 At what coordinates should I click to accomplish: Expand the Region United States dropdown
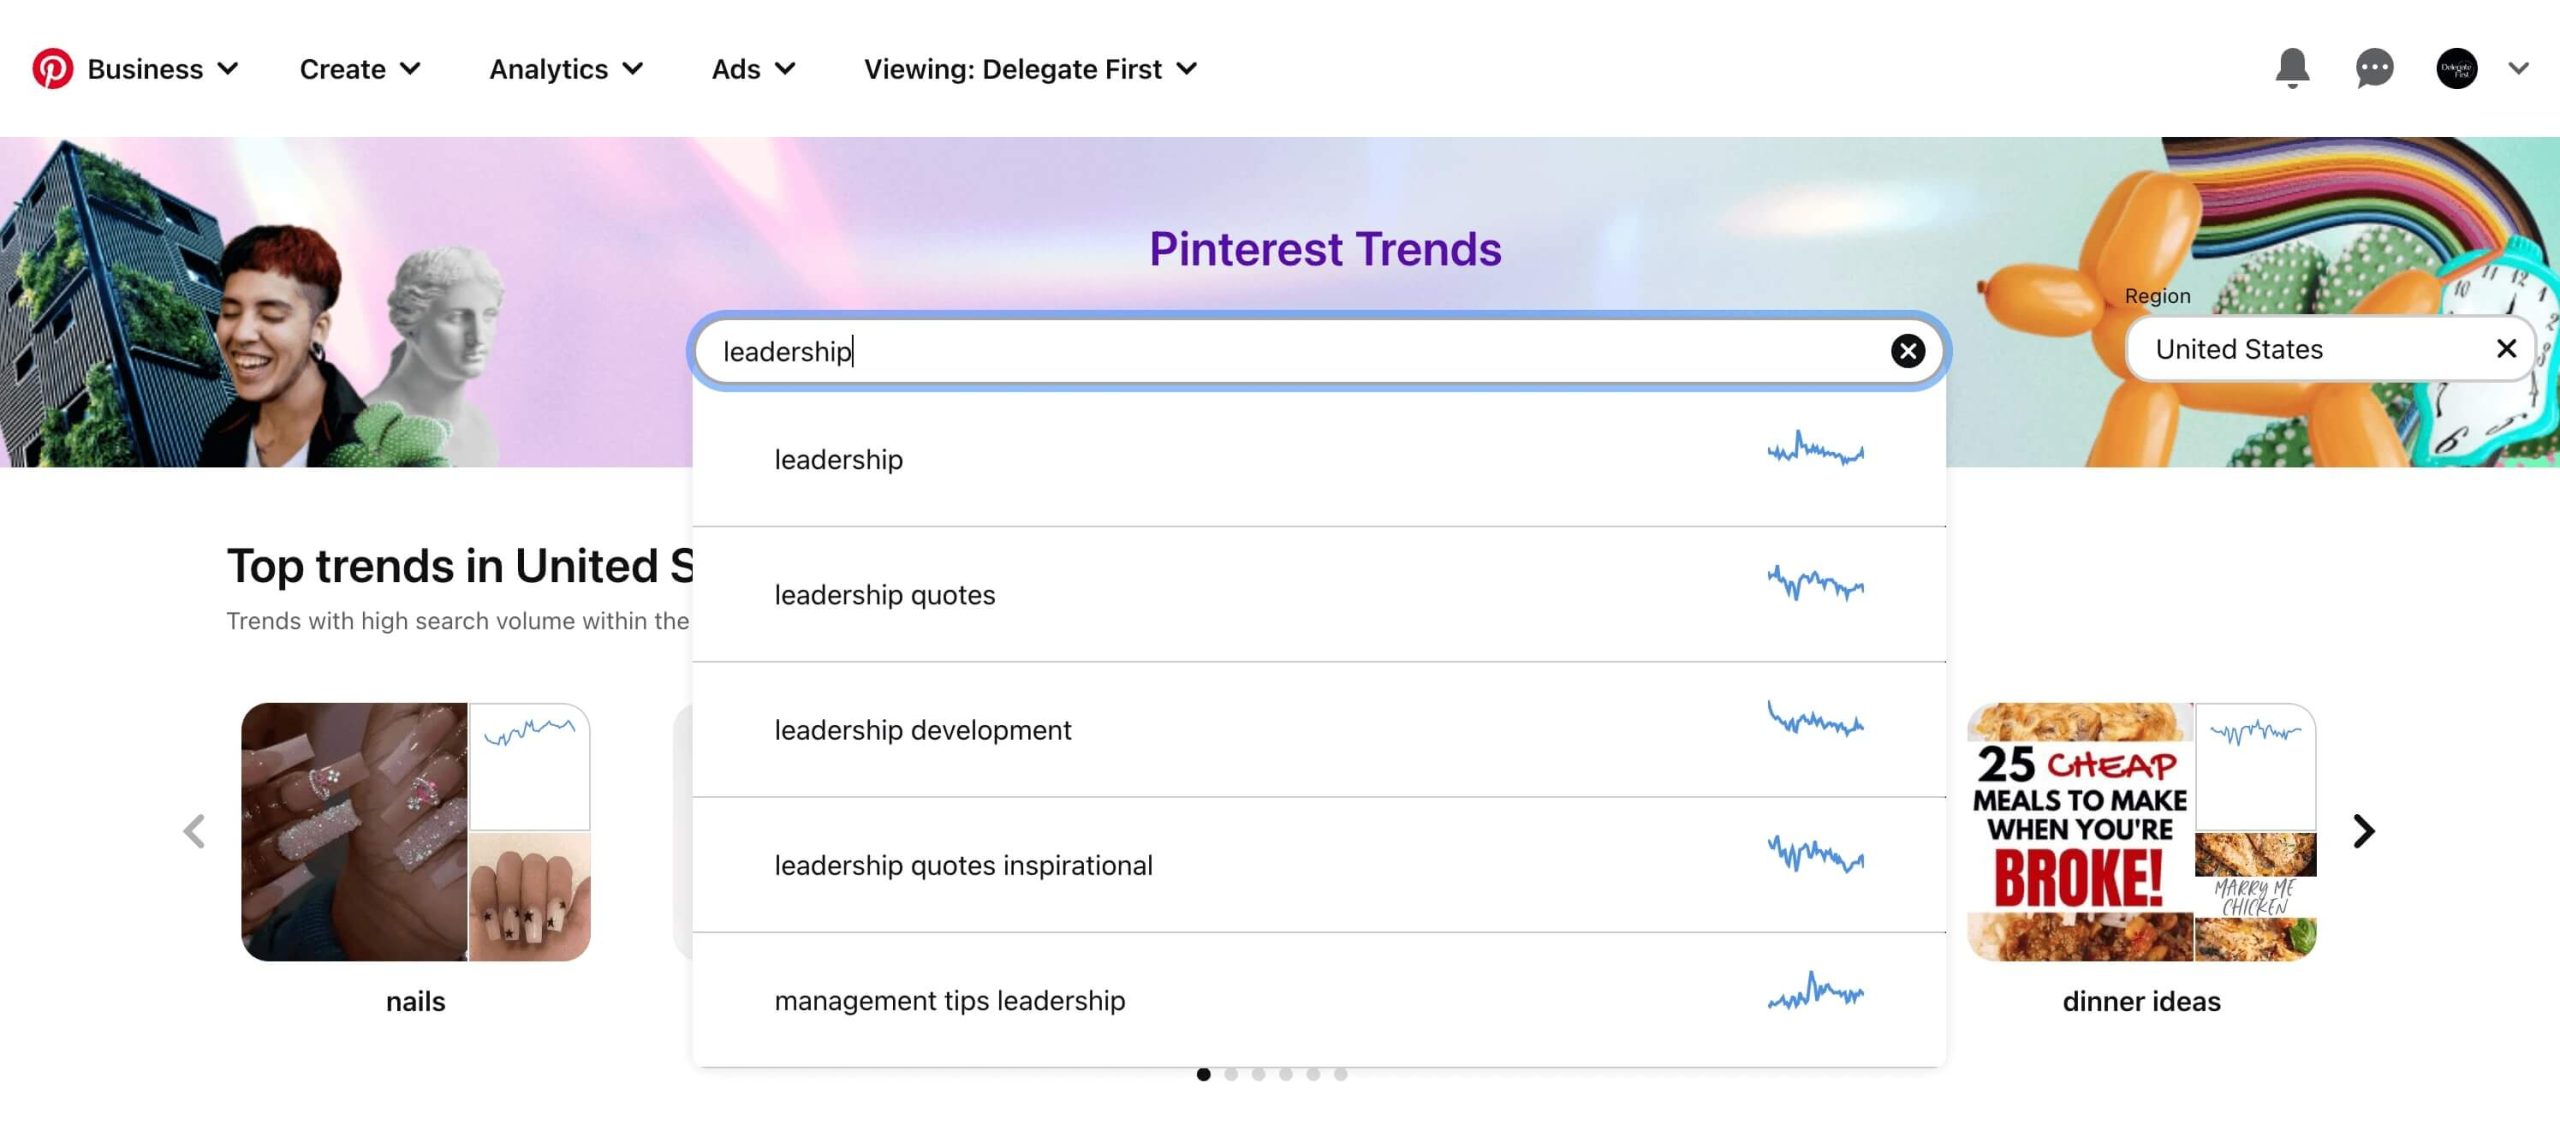coord(2286,348)
